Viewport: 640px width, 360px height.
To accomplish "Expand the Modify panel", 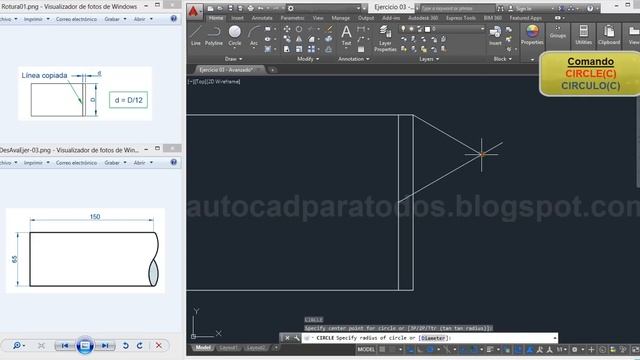I will 308,59.
